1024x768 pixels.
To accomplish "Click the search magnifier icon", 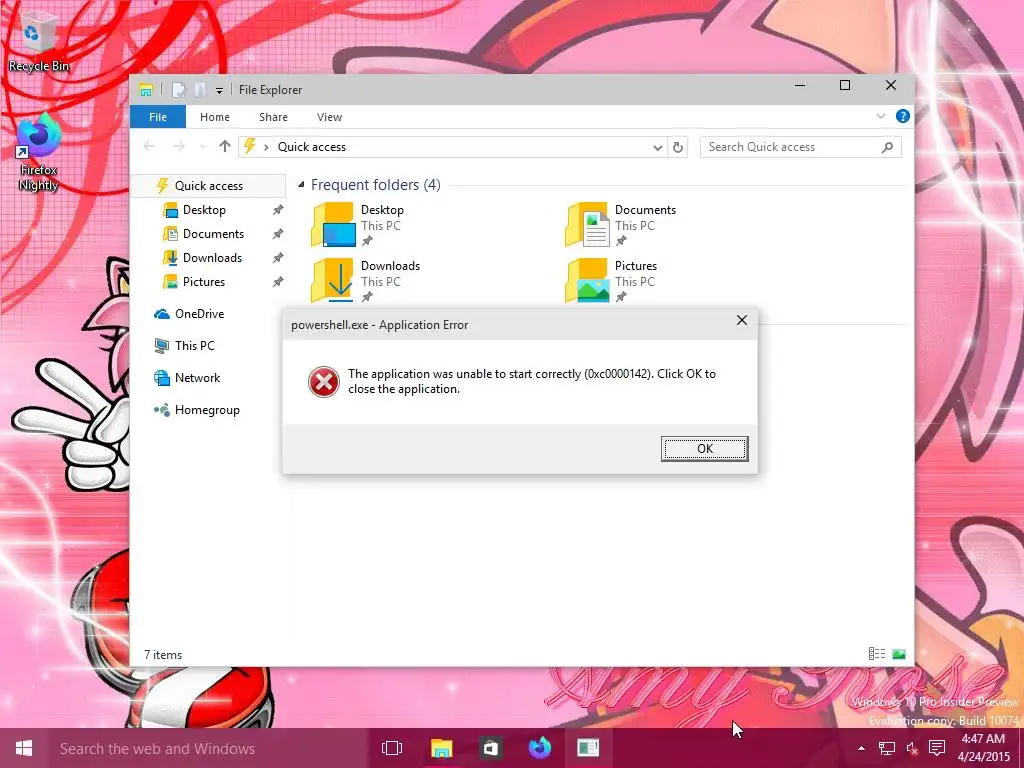I will (x=888, y=147).
